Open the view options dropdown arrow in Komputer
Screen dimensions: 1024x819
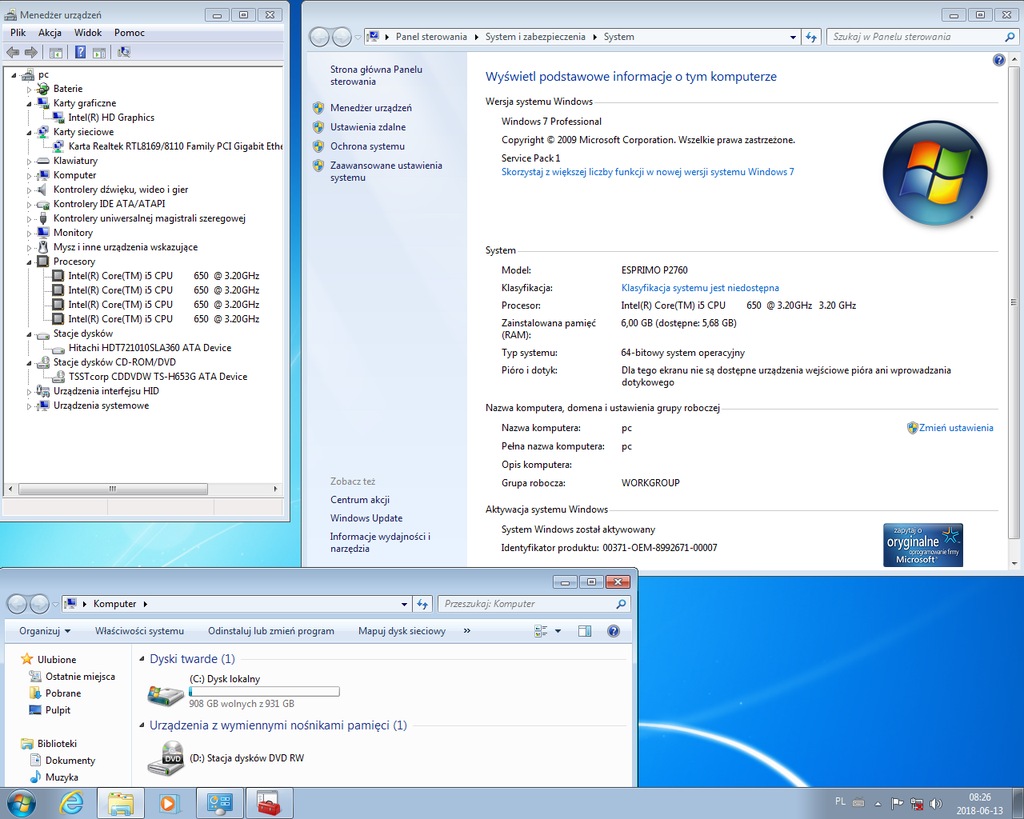(558, 631)
